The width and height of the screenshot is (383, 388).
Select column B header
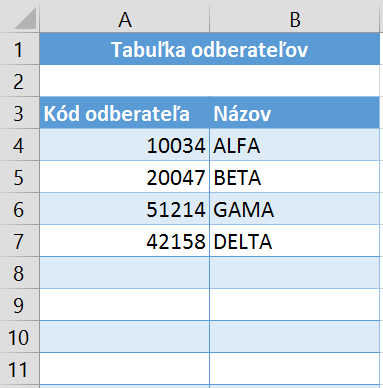tap(294, 17)
